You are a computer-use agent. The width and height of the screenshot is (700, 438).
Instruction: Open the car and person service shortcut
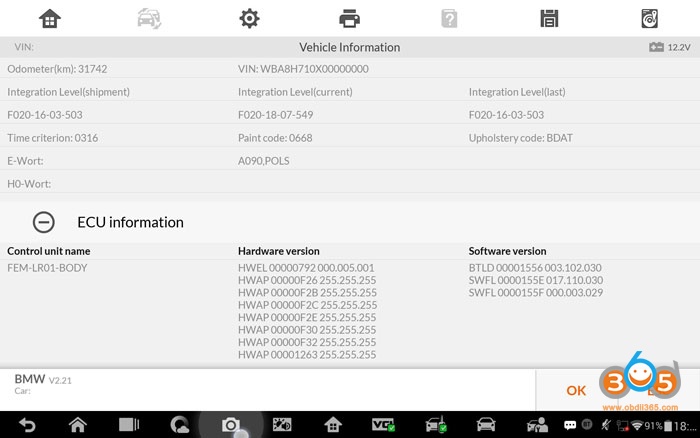(x=537, y=425)
